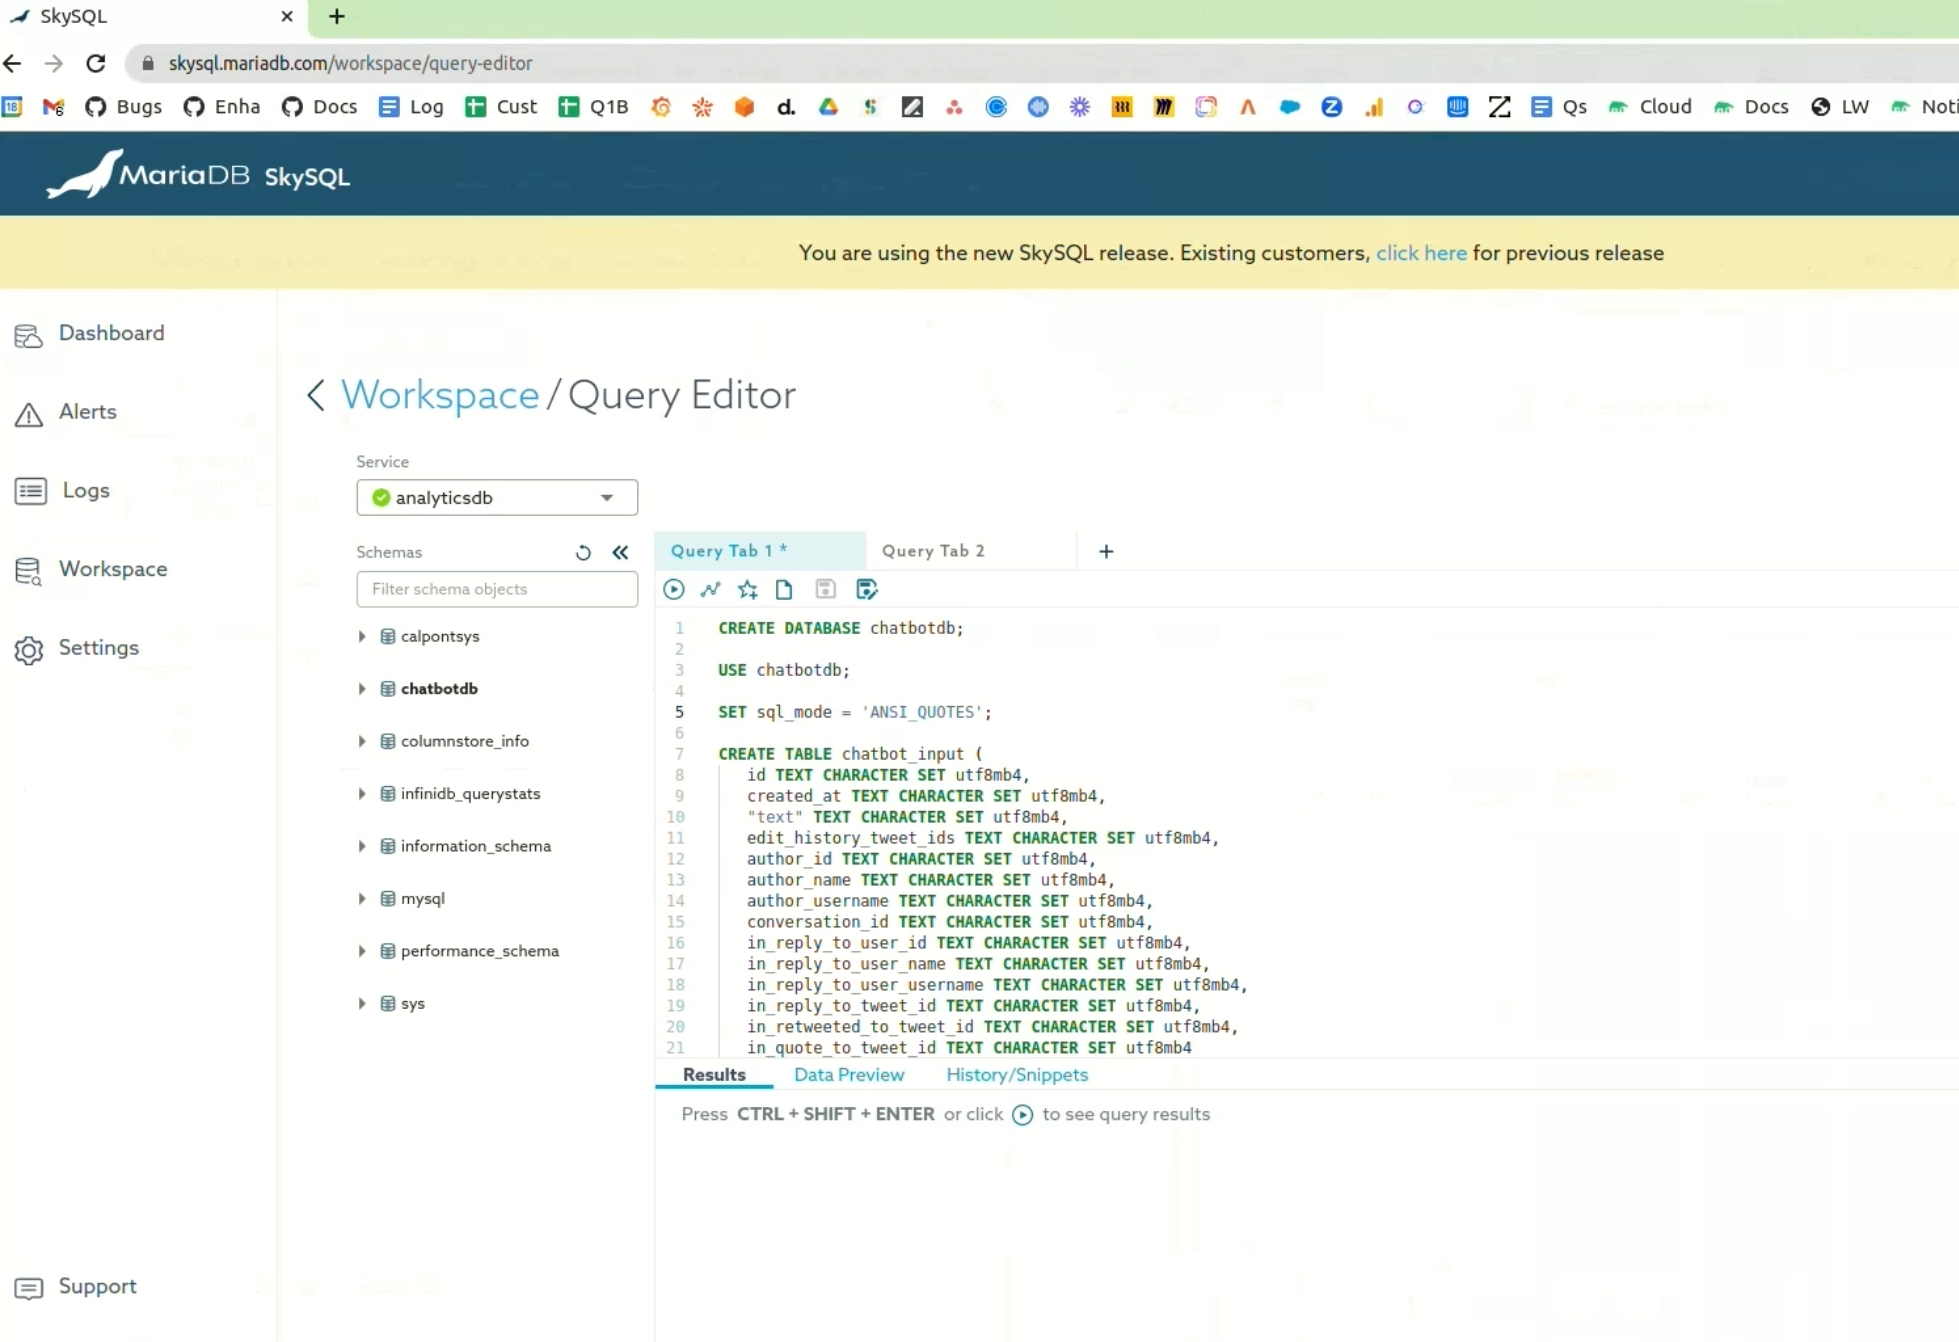Expand the information_schema tree node
Viewport: 1959px width, 1342px height.
click(362, 846)
